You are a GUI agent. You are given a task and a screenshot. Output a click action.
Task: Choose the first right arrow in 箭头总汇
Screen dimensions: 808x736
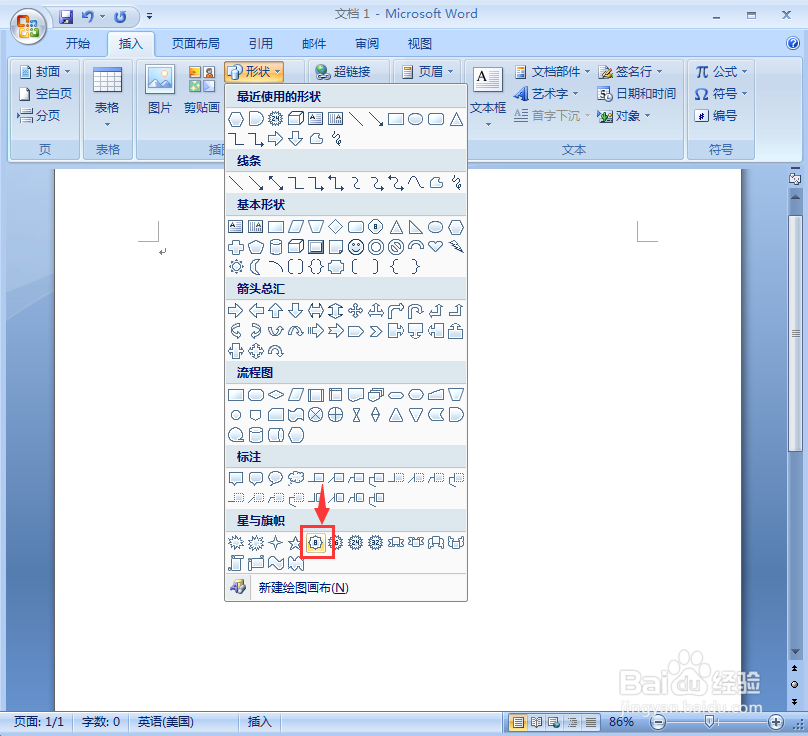point(235,311)
